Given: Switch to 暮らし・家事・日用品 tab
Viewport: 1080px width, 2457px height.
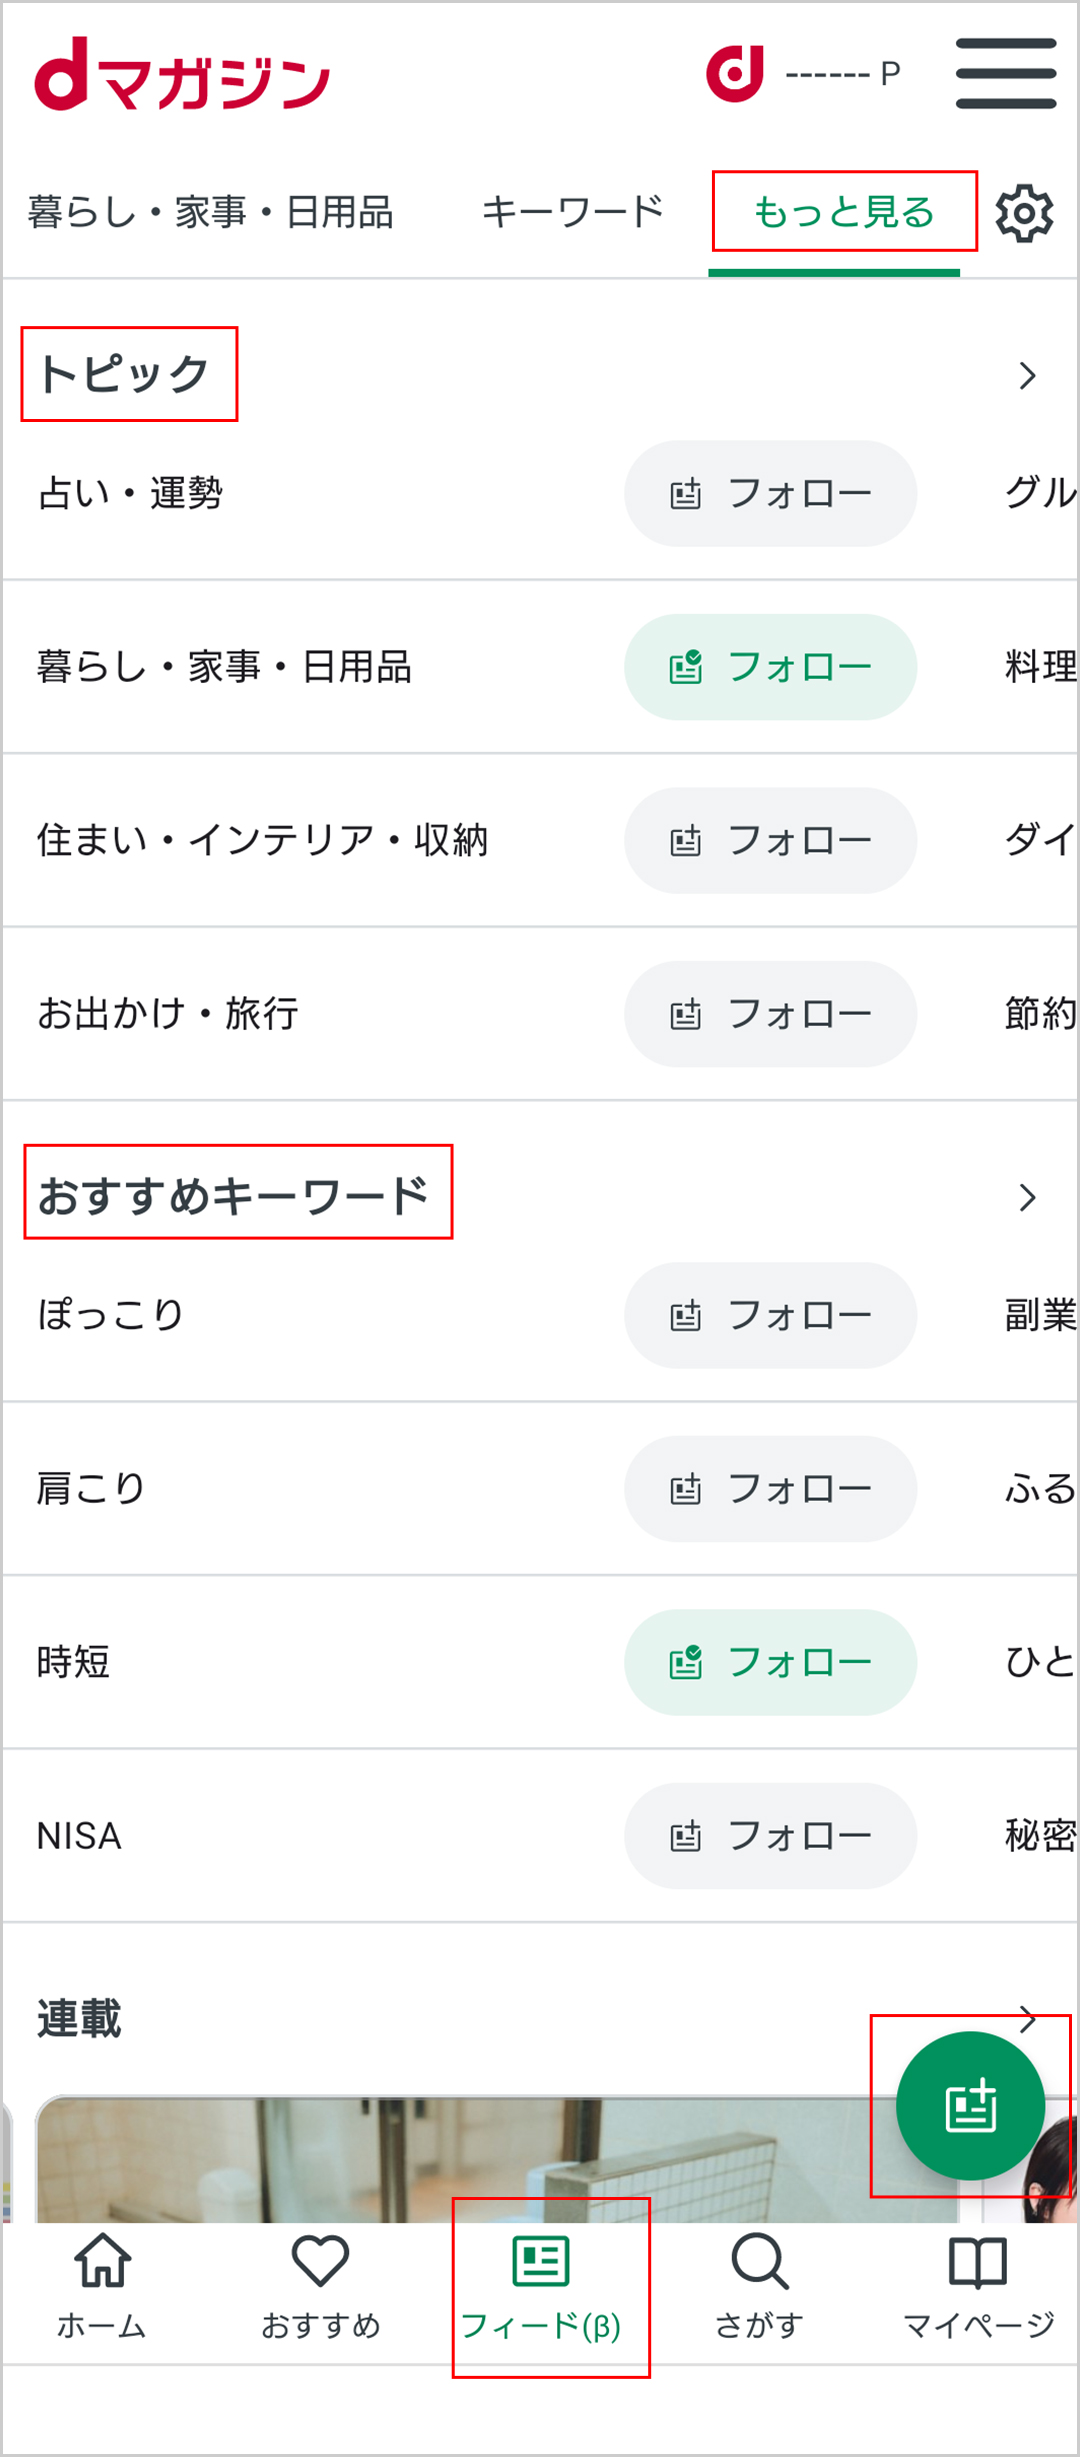Looking at the screenshot, I should [210, 212].
